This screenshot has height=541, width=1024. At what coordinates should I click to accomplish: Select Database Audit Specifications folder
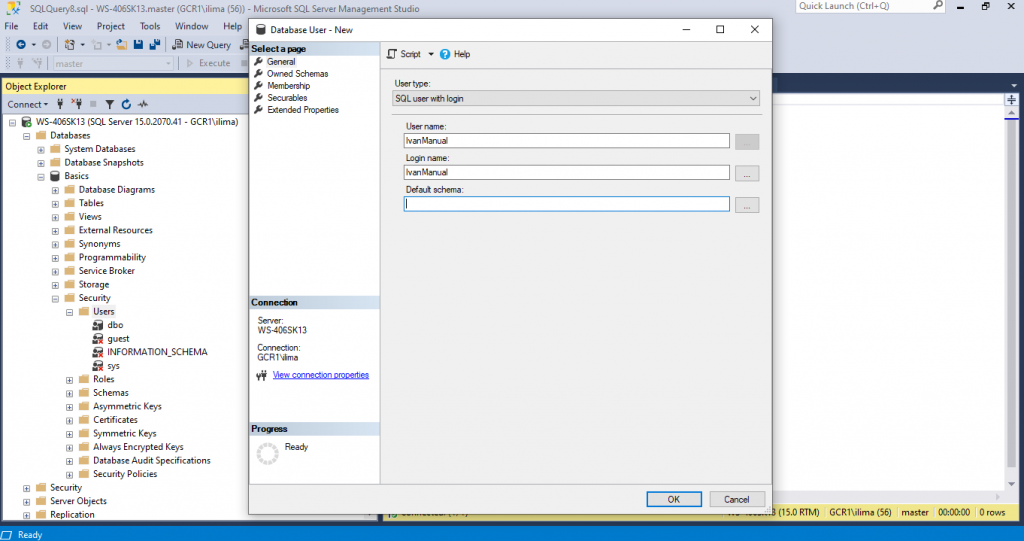pyautogui.click(x=152, y=461)
